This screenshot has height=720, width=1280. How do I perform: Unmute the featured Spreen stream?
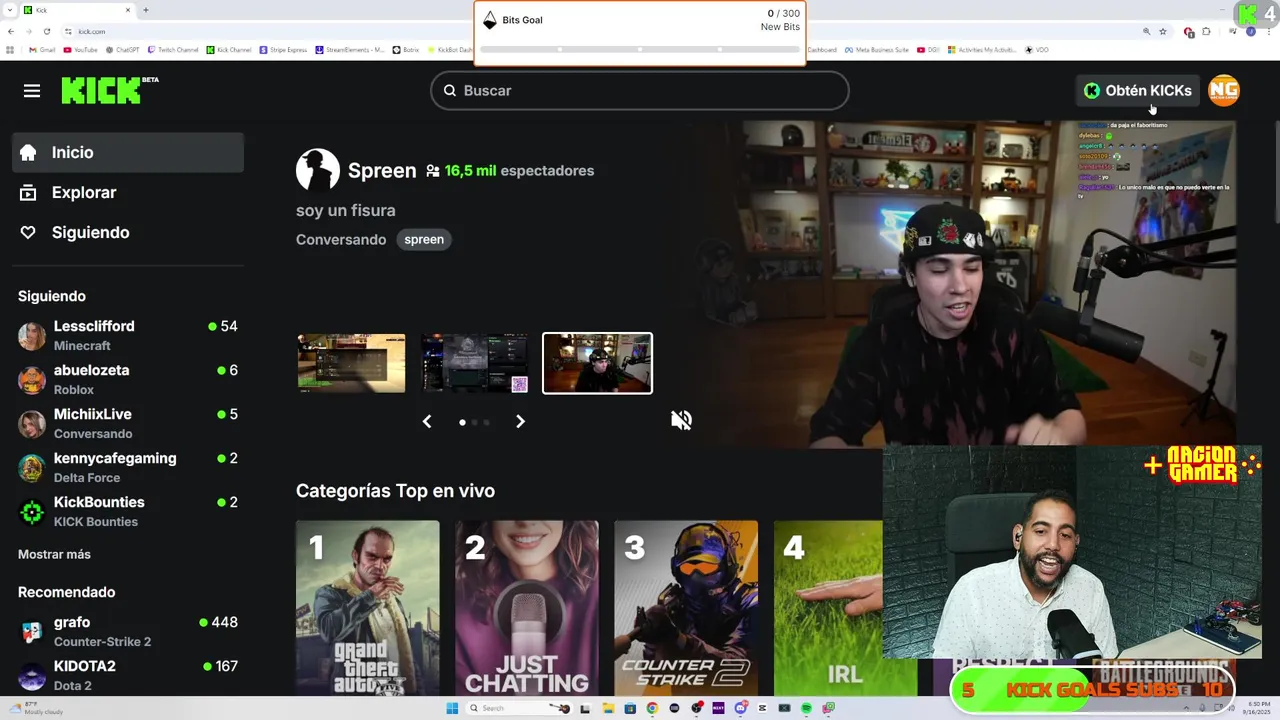[x=681, y=420]
